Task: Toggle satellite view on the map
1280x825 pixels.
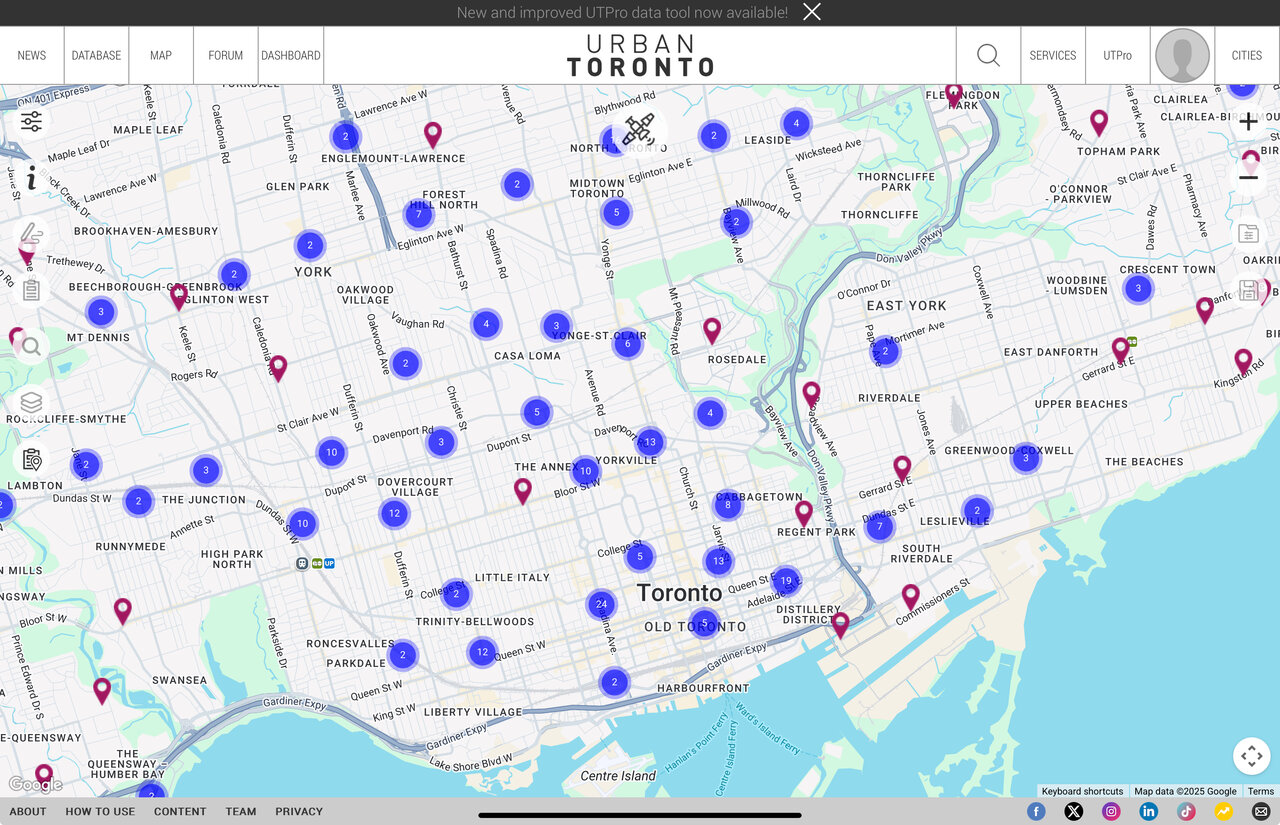Action: pos(638,130)
